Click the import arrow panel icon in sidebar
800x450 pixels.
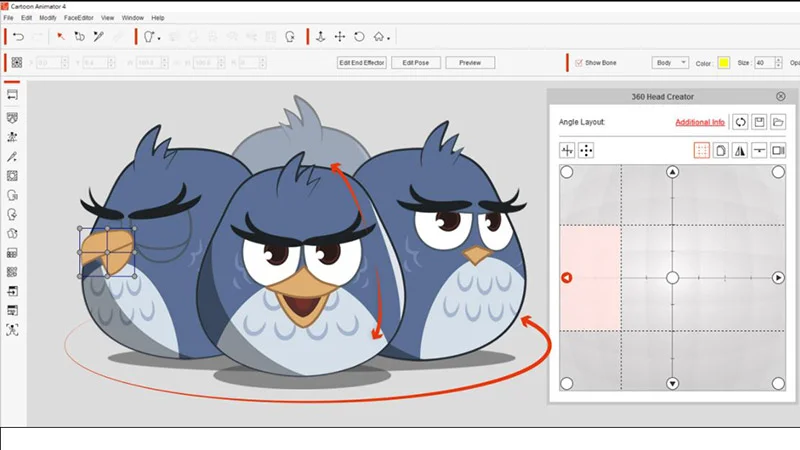click(x=12, y=291)
